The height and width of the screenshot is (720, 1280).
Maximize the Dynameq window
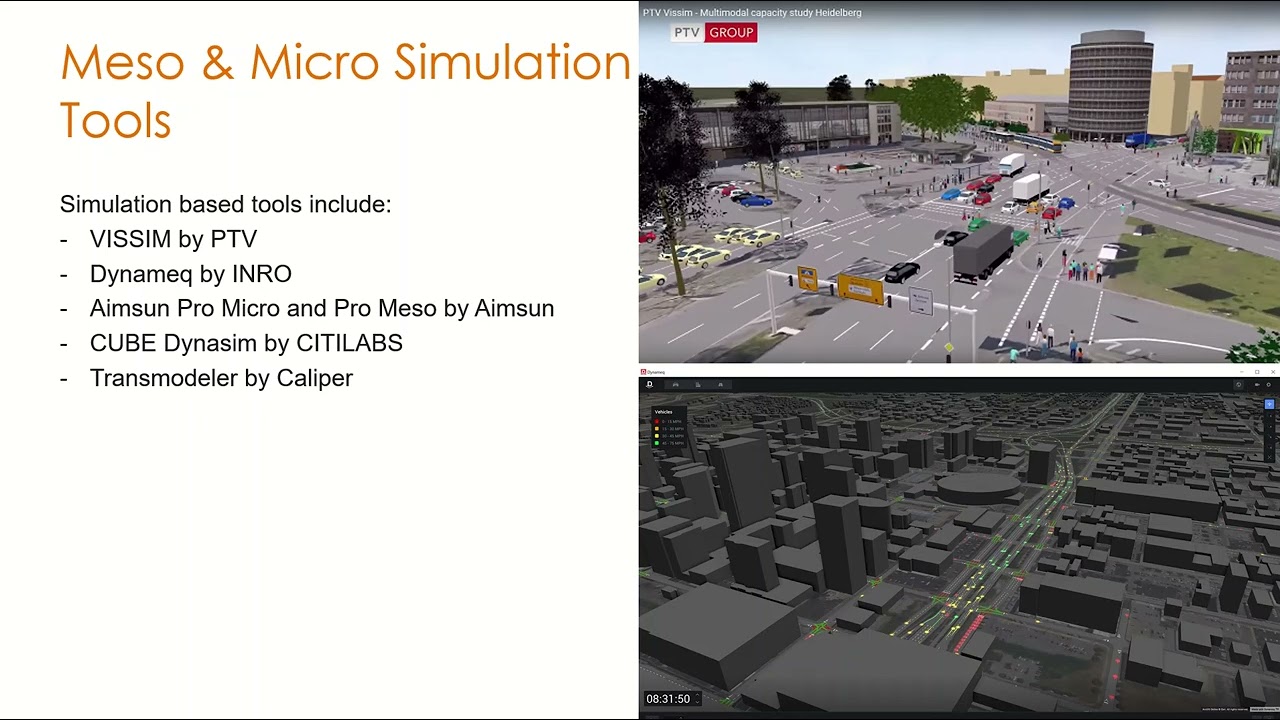click(1257, 372)
